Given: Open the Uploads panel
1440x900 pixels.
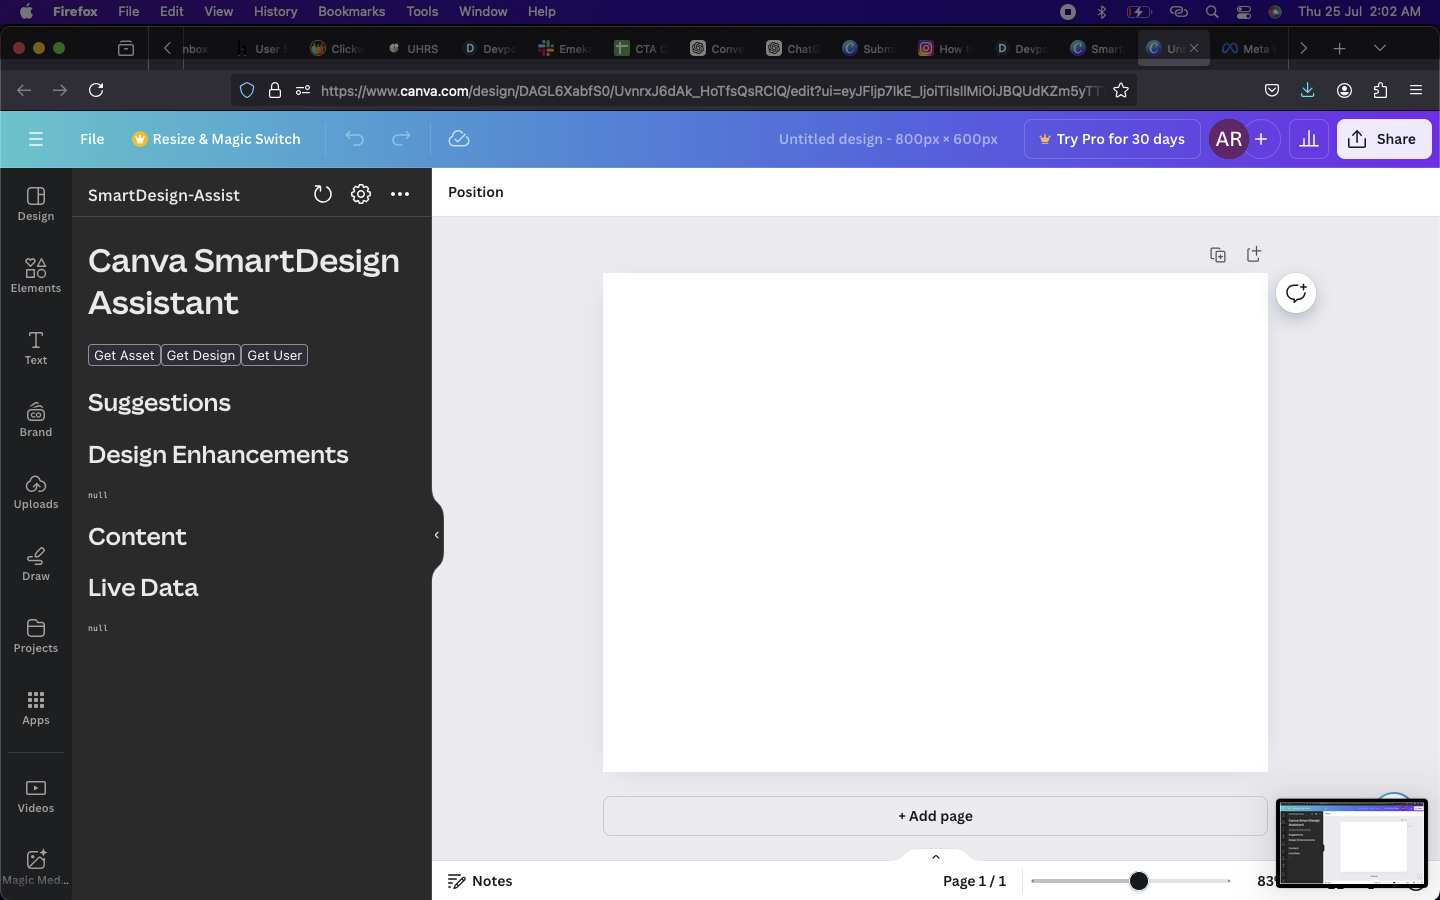Looking at the screenshot, I should [36, 492].
